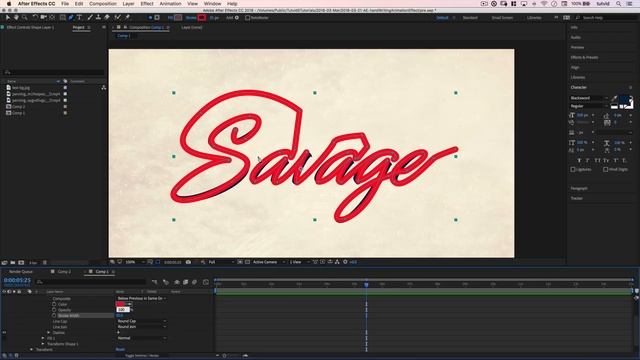Select Comp 1 in Project panel
This screenshot has height=360, width=640.
click(x=18, y=113)
